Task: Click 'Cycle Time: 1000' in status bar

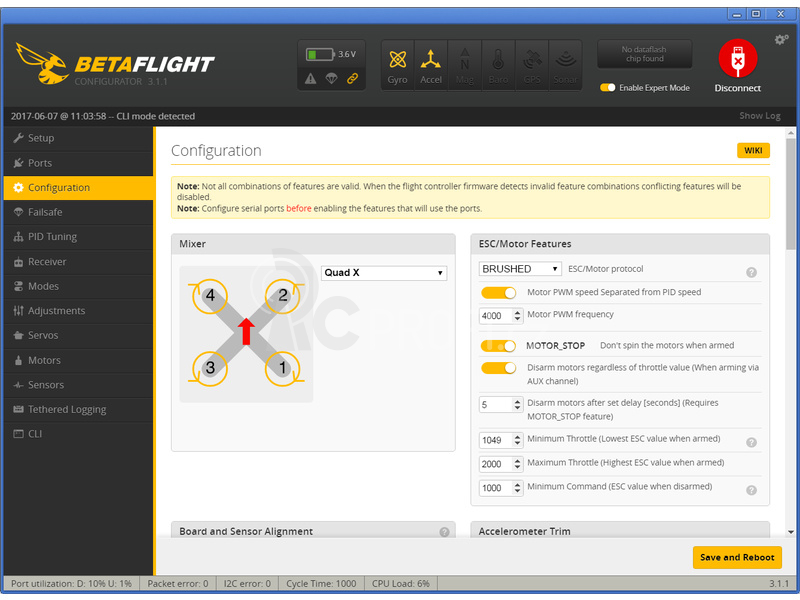Action: coord(321,584)
